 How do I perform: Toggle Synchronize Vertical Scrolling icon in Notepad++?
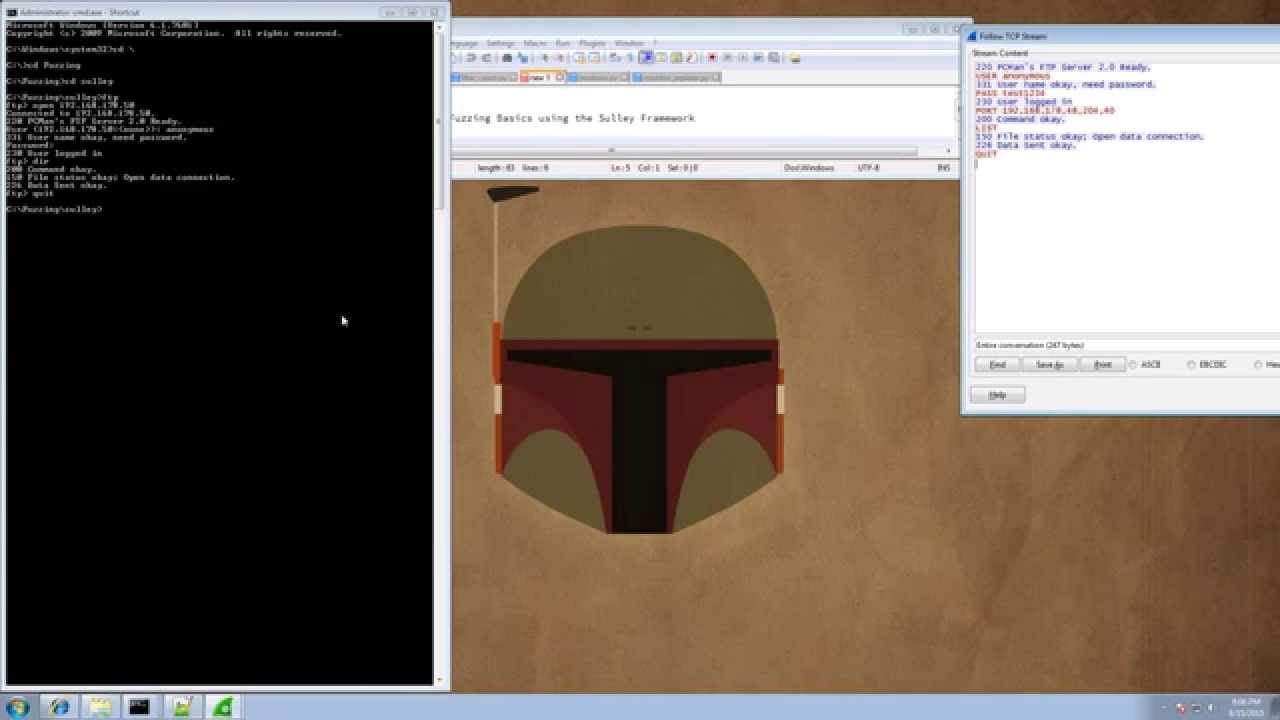pos(580,58)
